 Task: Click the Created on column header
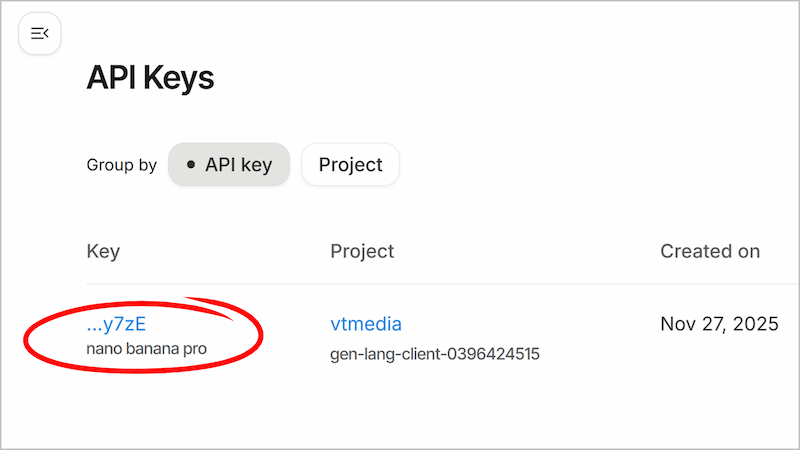point(710,251)
